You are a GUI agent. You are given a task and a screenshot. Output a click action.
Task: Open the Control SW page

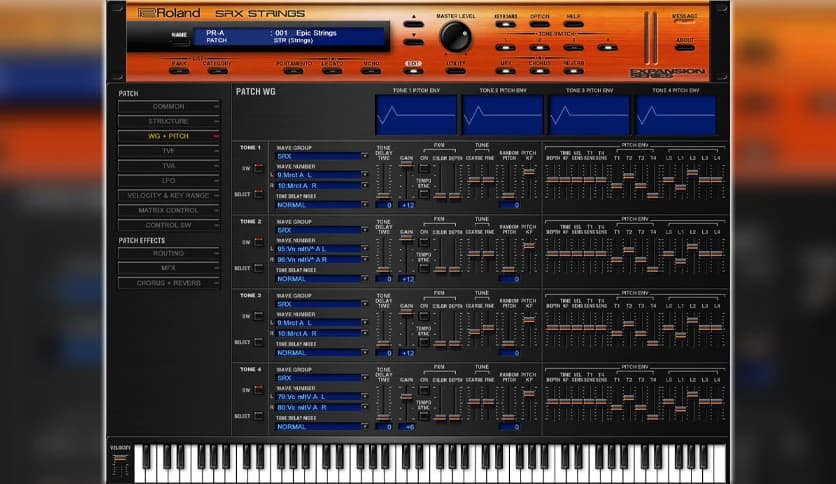click(168, 225)
